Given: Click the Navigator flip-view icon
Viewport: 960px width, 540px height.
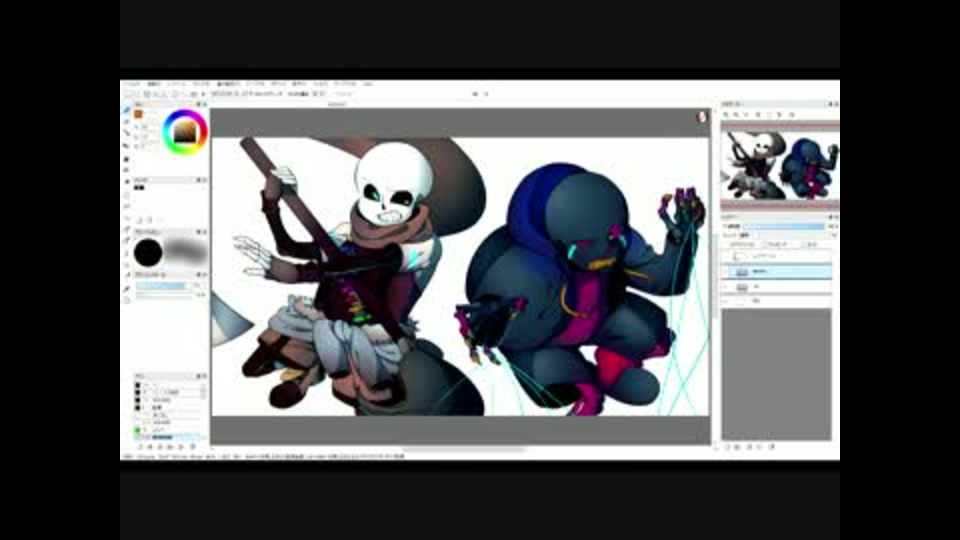Looking at the screenshot, I should (x=791, y=114).
